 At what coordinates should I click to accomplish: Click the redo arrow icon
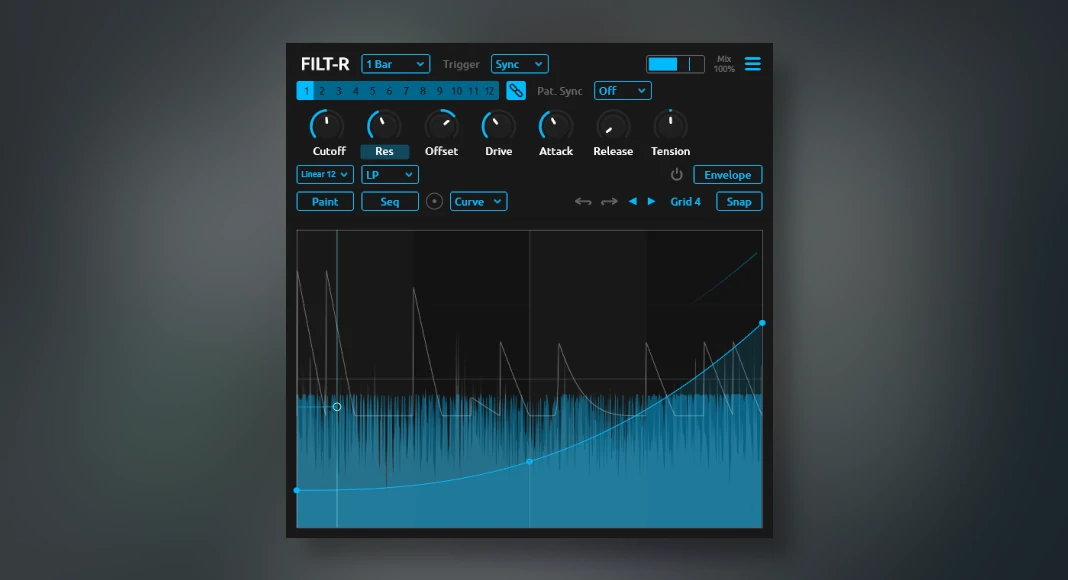pos(609,202)
